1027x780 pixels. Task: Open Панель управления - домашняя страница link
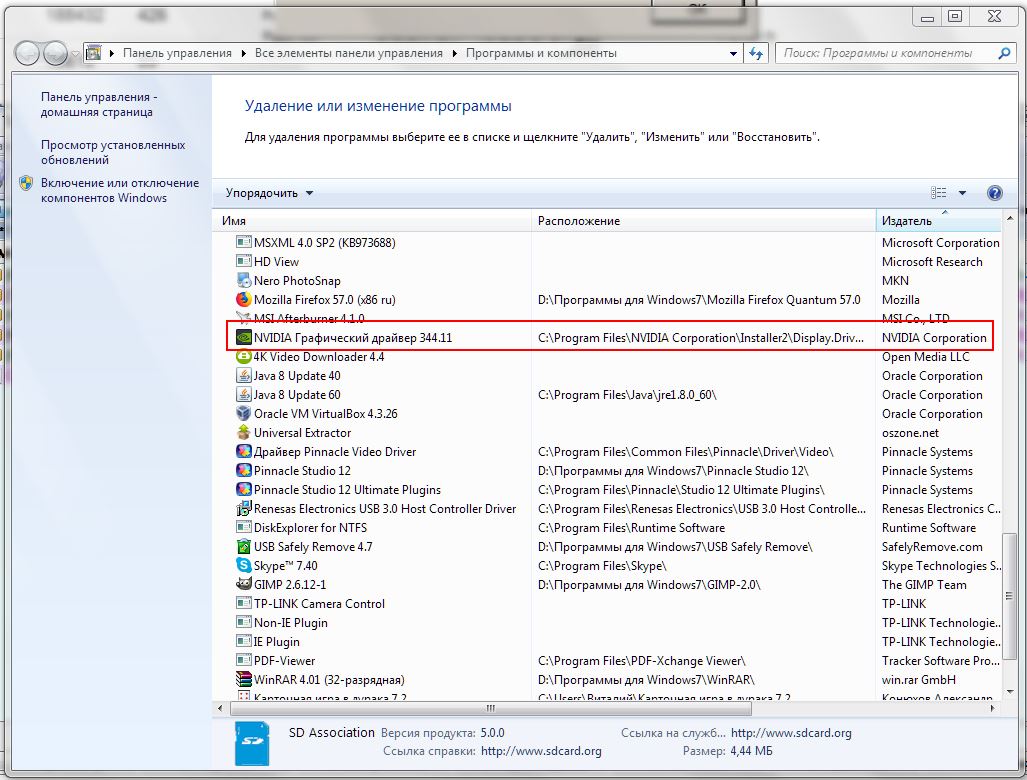(99, 104)
